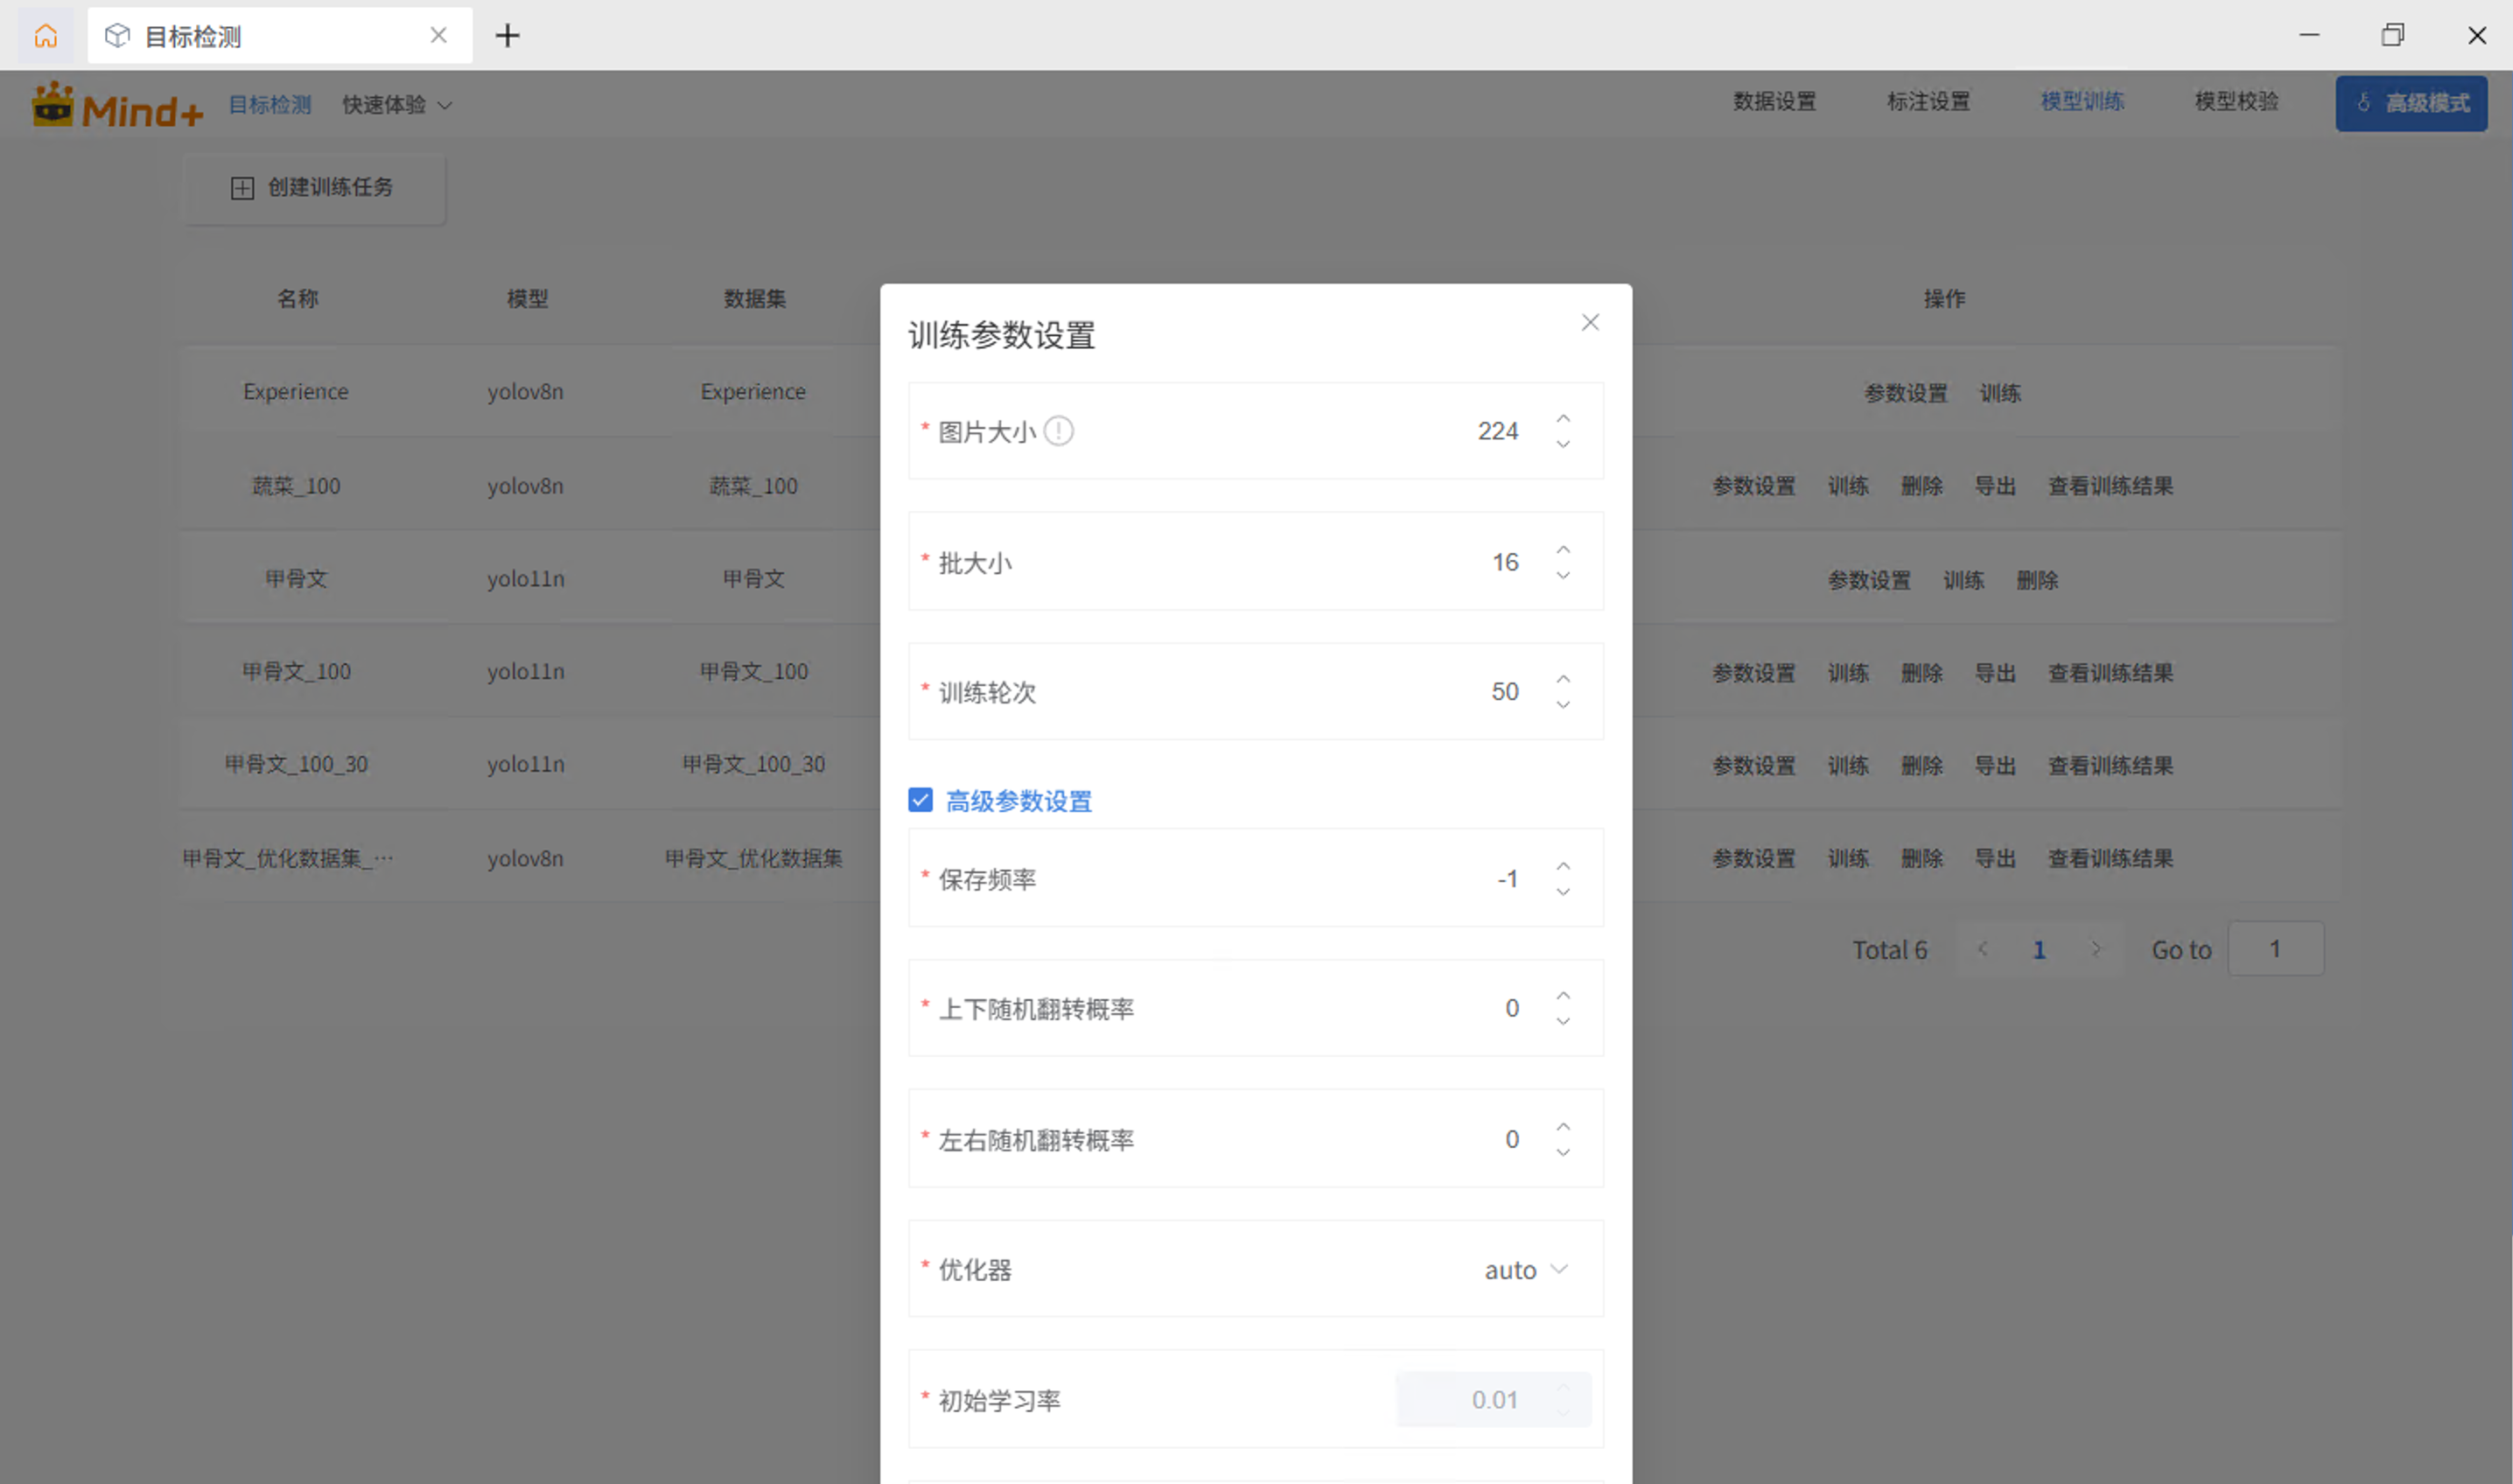
Task: Click the Mind+ logo
Action: pyautogui.click(x=116, y=103)
